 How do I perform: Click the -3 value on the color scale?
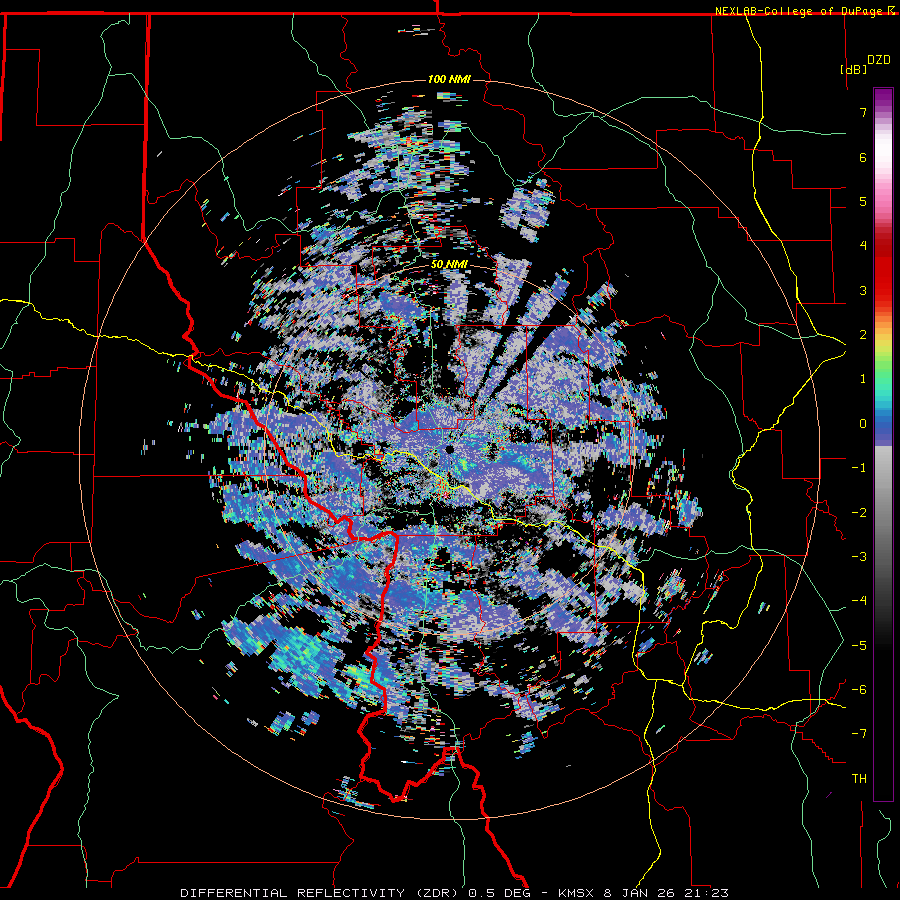click(x=859, y=557)
